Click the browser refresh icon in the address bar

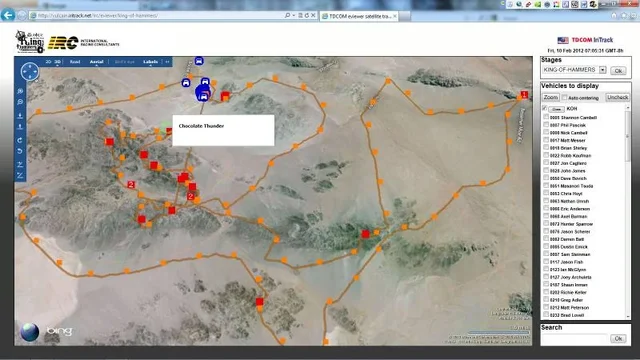[x=307, y=16]
